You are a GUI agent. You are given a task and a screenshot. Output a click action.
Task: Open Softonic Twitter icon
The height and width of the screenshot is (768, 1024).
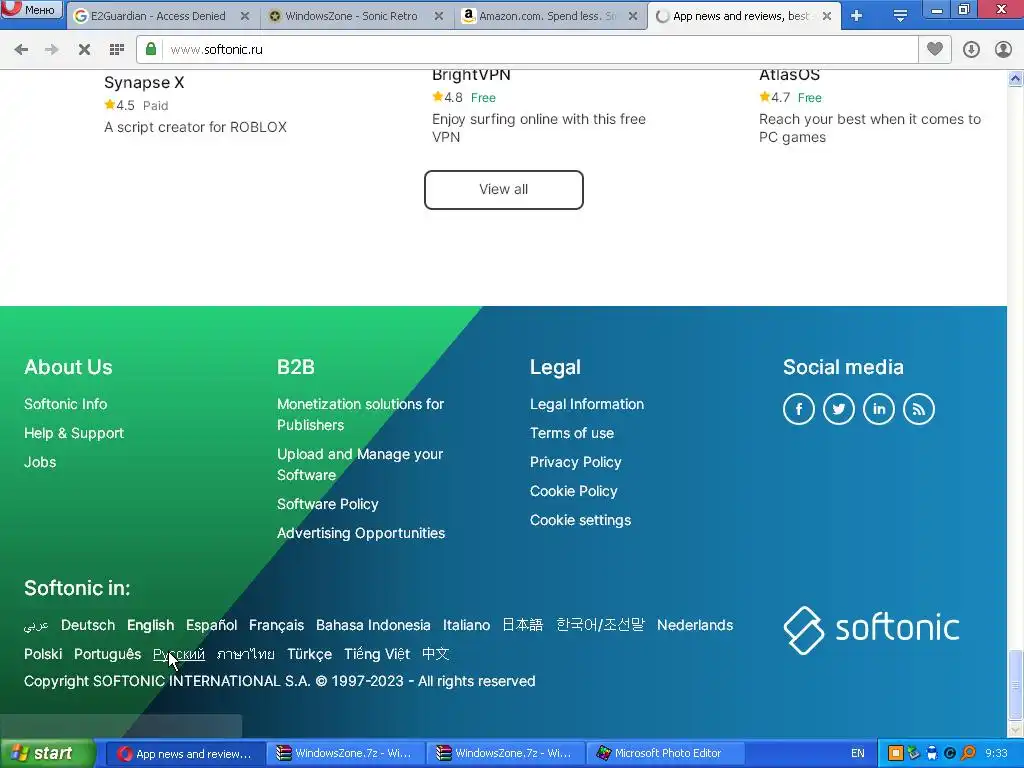point(839,409)
